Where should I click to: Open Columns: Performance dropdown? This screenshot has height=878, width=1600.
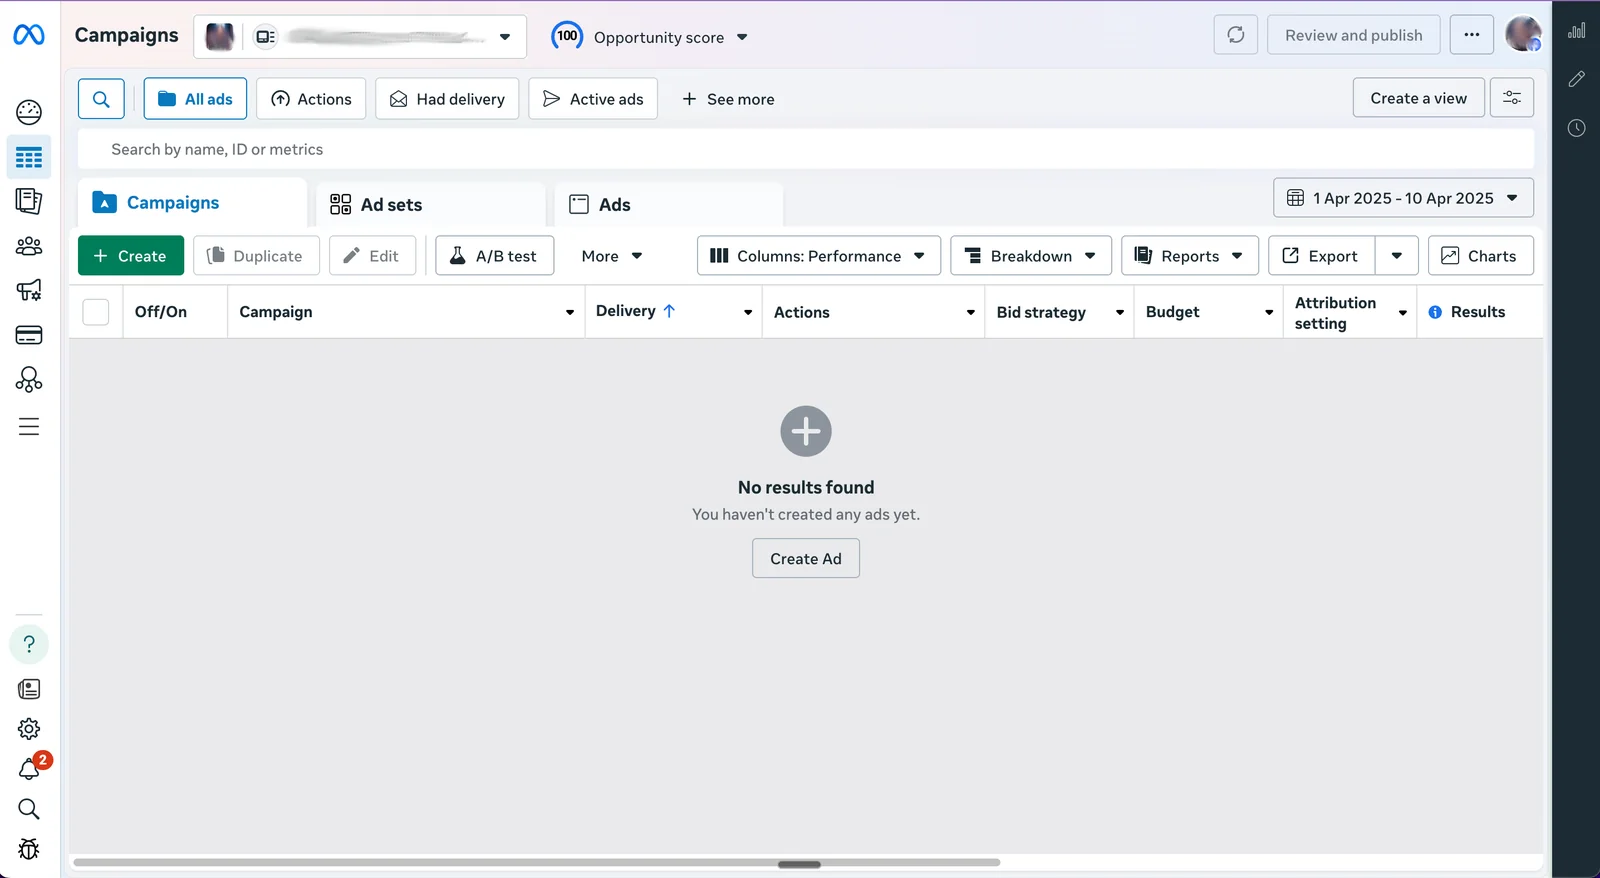[819, 256]
